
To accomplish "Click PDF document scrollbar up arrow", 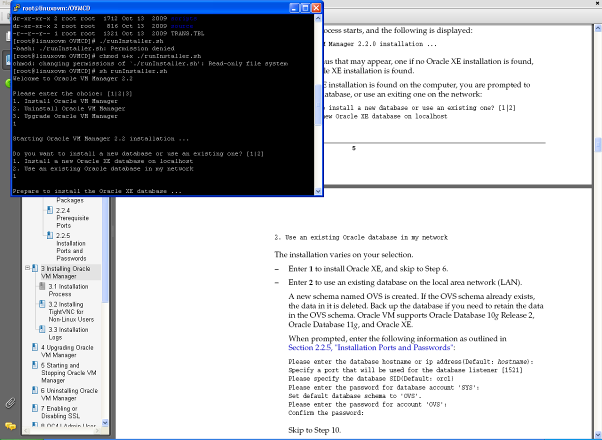I will click(x=598, y=28).
